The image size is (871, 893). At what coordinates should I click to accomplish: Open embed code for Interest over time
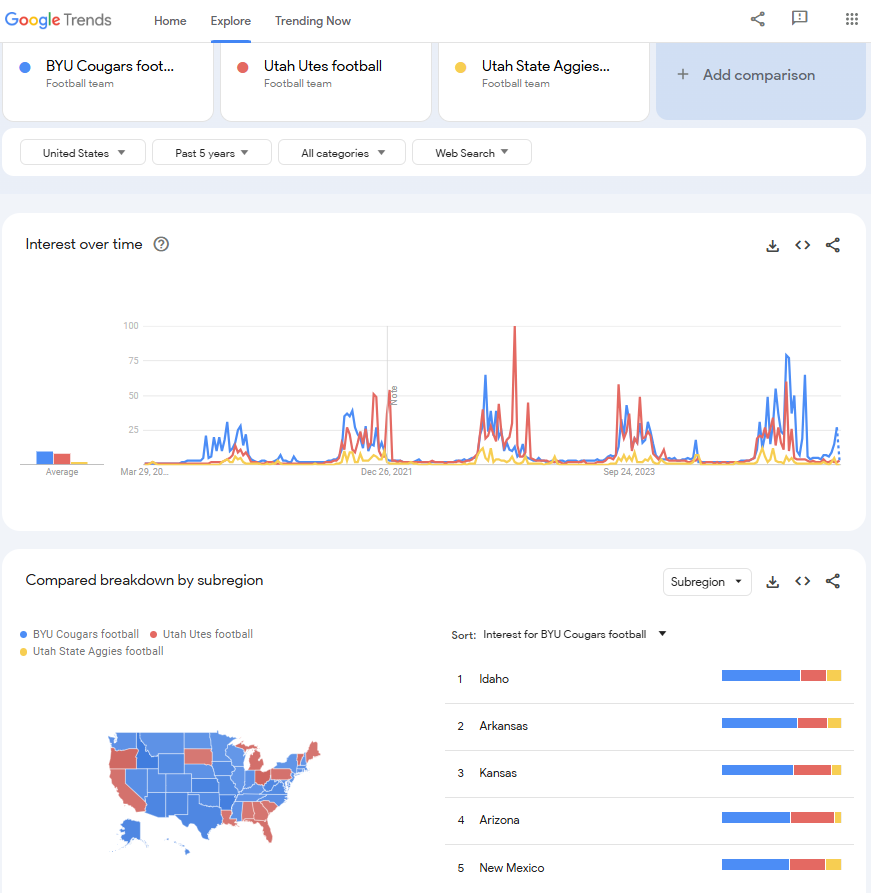click(x=803, y=245)
